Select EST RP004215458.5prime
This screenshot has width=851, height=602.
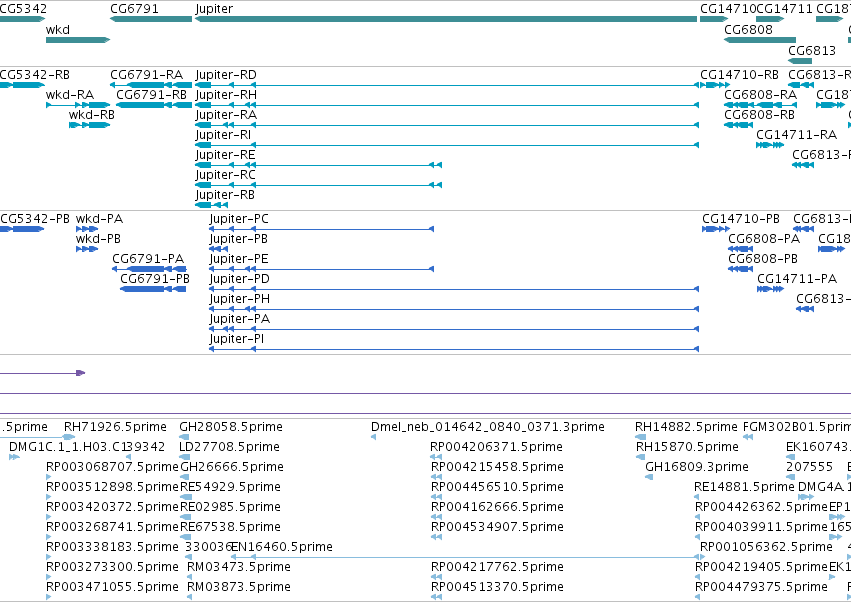click(497, 467)
